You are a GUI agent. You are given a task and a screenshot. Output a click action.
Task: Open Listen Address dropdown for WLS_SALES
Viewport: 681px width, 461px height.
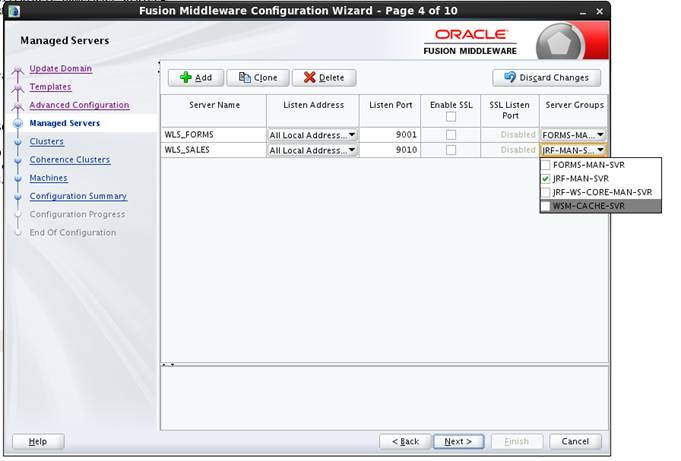tap(312, 150)
